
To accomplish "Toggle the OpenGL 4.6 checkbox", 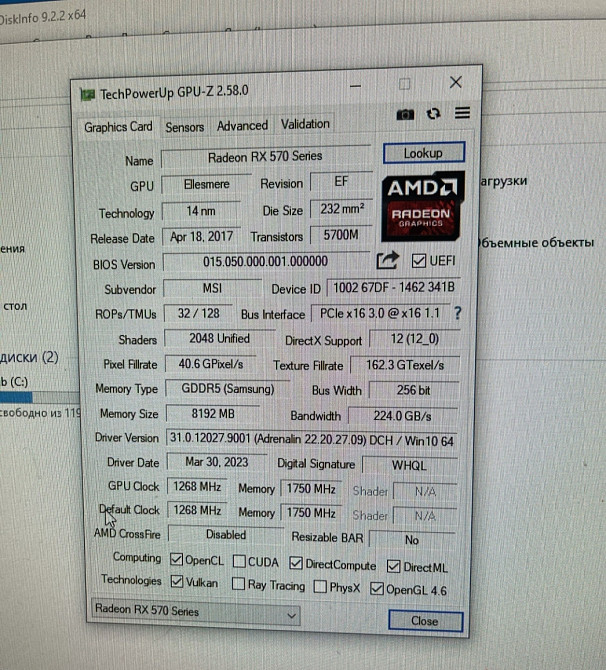I will (x=377, y=588).
